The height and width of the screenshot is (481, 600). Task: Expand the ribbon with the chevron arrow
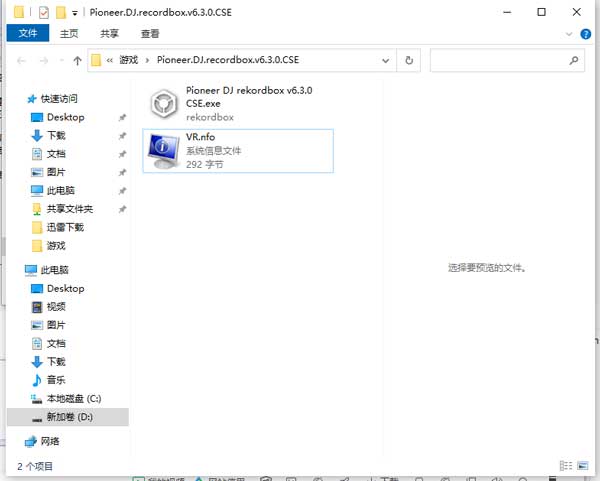569,34
